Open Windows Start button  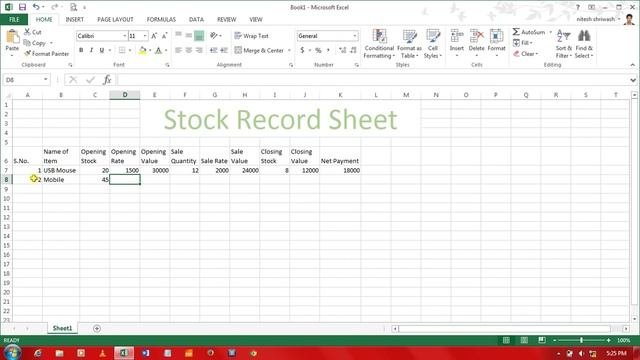point(12,353)
